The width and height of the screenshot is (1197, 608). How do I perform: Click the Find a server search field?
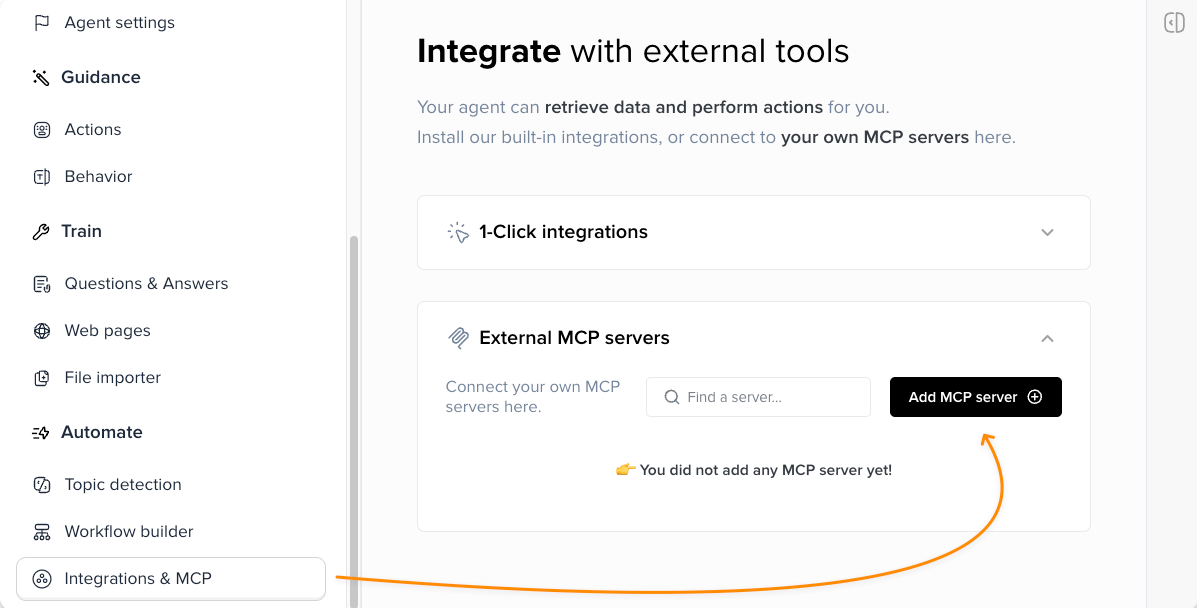pyautogui.click(x=768, y=397)
